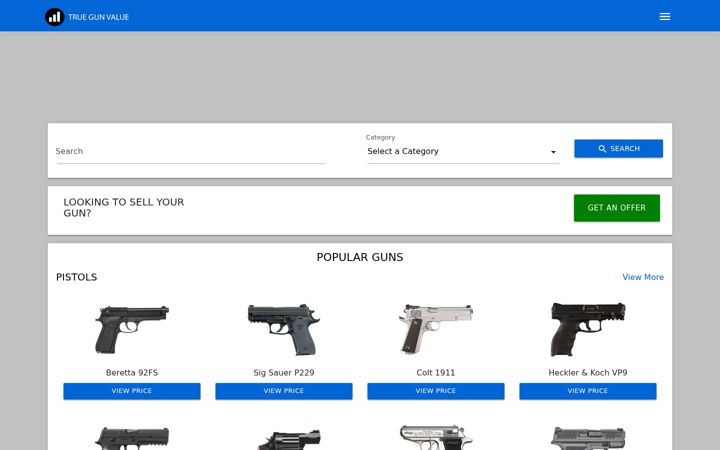Screen dimensions: 720x450
Task: Click the blue SEARCH button
Action: (618, 149)
